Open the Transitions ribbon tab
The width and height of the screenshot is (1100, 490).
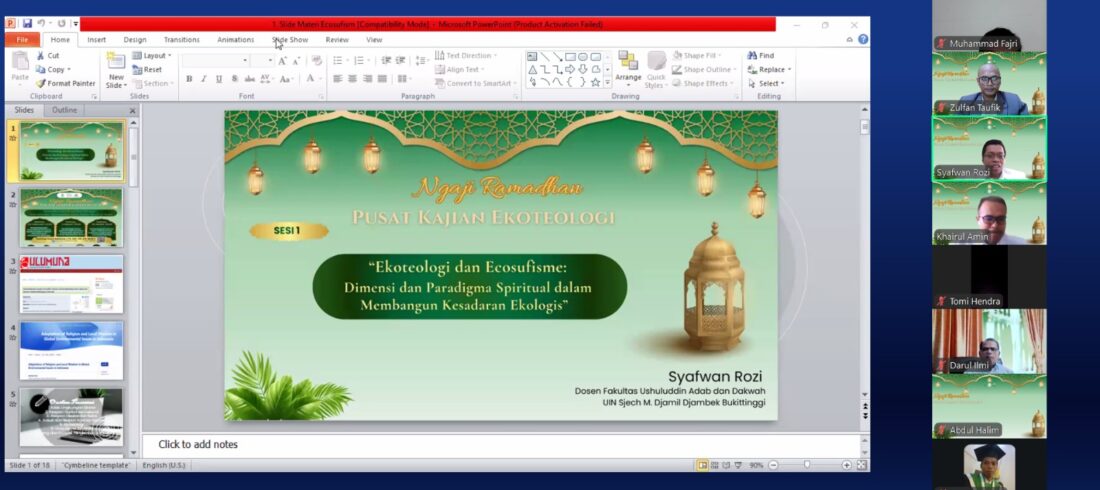pos(181,40)
